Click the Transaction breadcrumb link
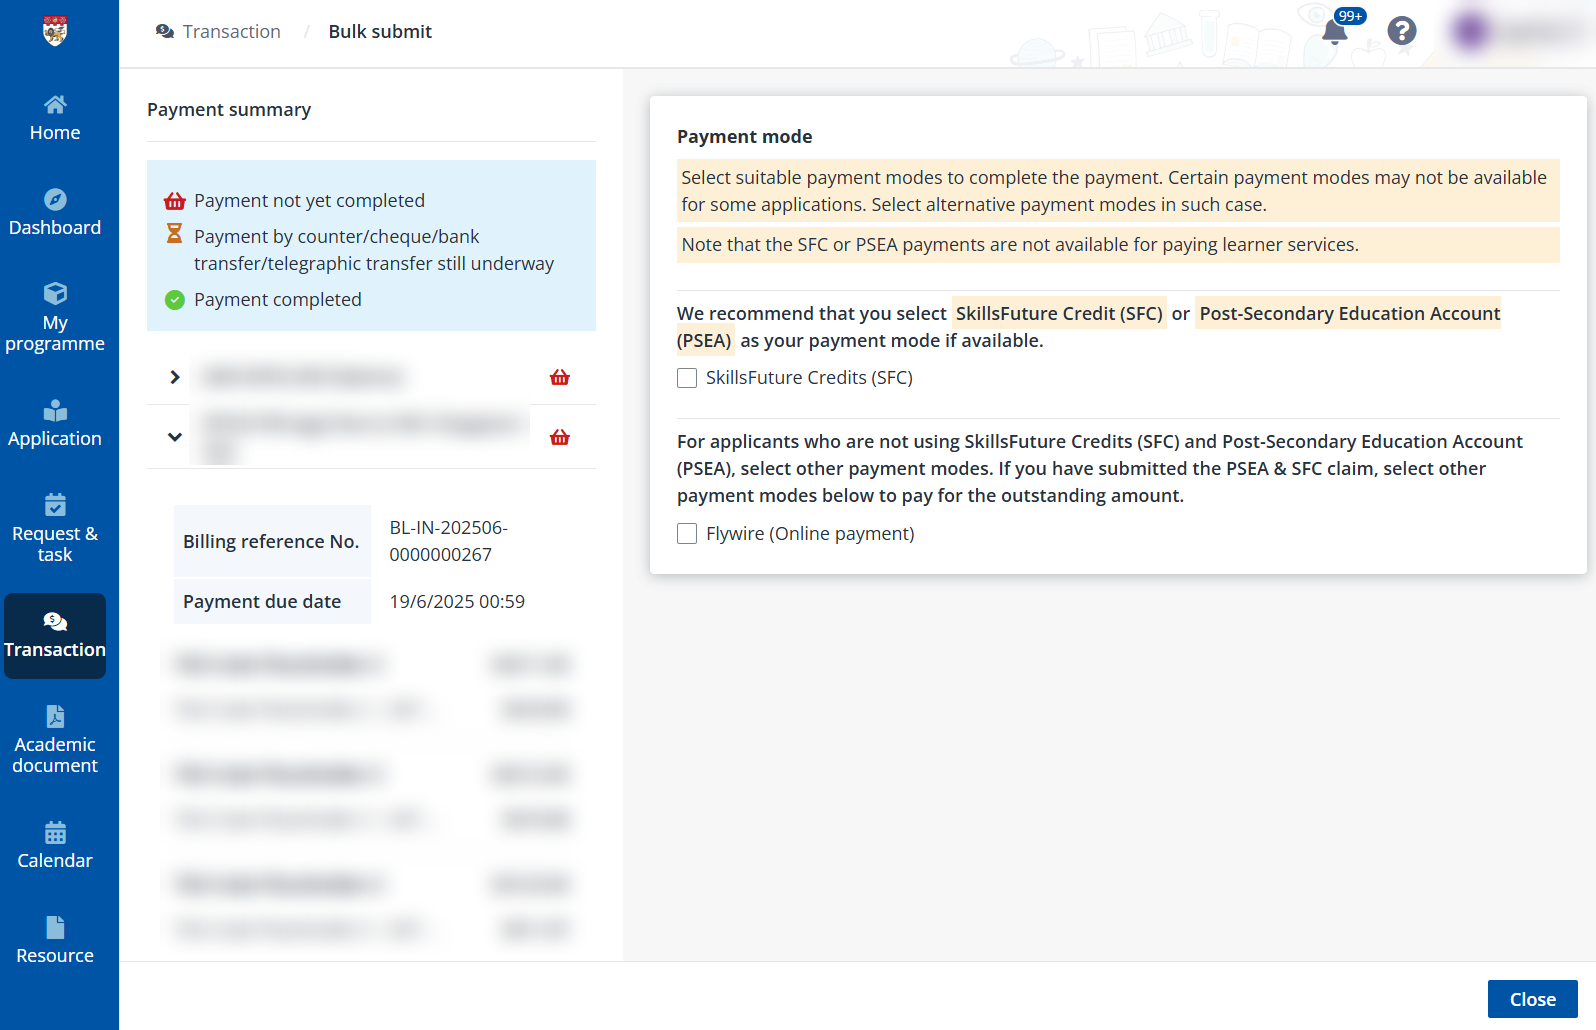This screenshot has width=1596, height=1030. (231, 32)
